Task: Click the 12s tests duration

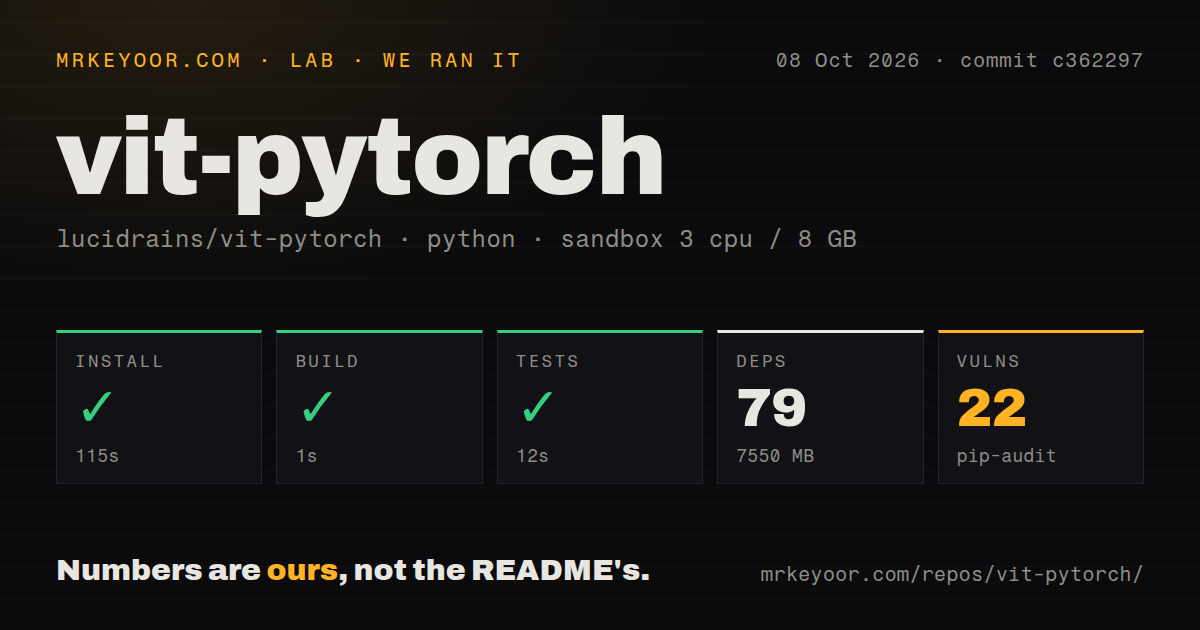Action: 532,456
